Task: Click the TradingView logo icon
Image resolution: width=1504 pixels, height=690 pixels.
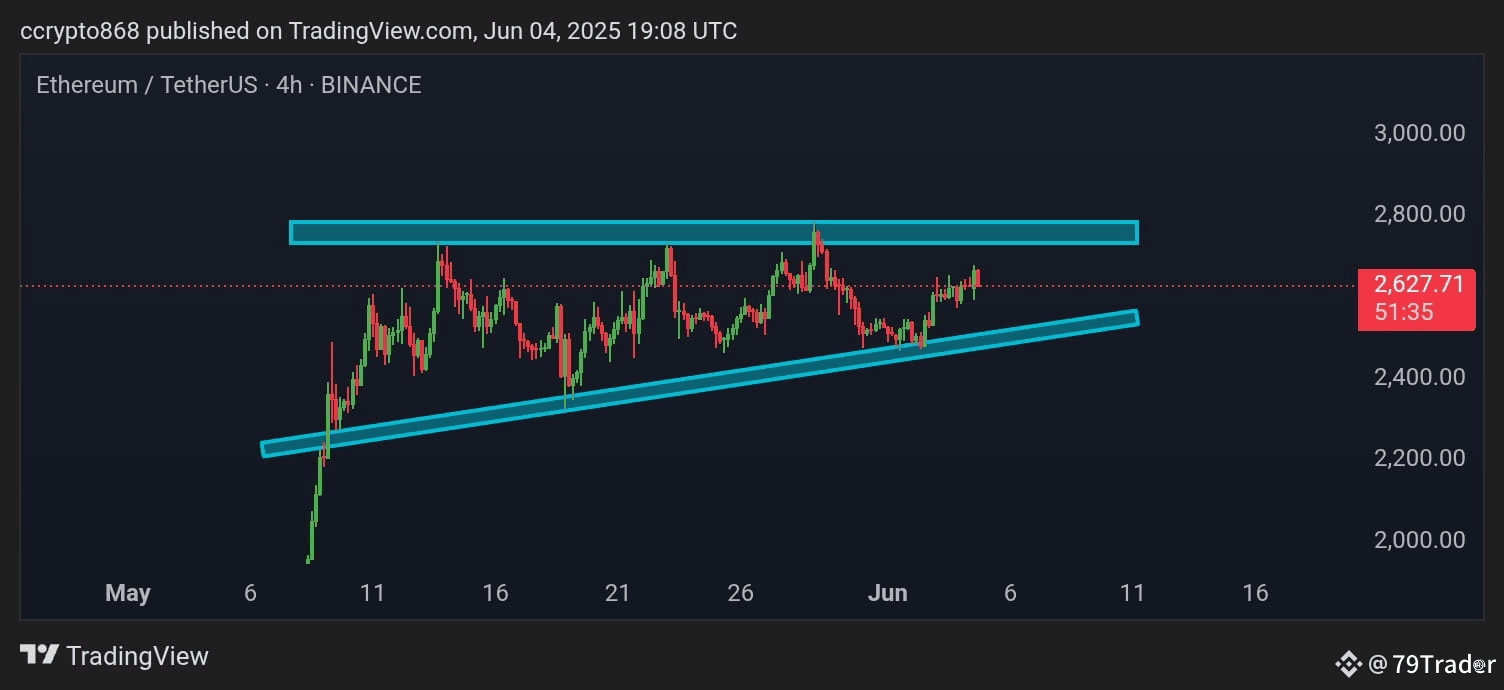Action: click(x=39, y=656)
